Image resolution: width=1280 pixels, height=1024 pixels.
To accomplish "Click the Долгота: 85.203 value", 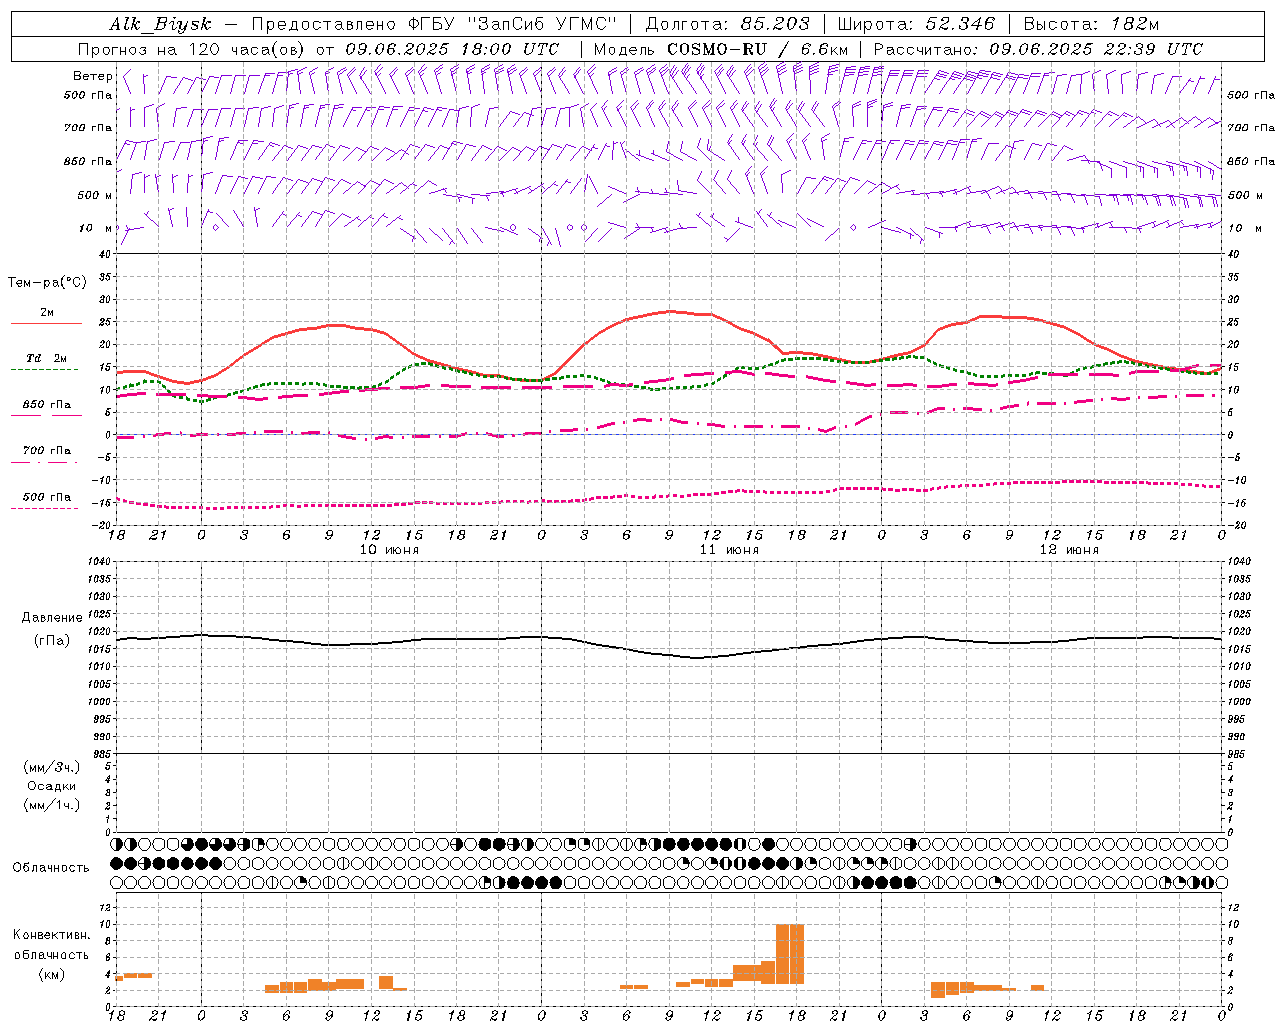I will [727, 24].
